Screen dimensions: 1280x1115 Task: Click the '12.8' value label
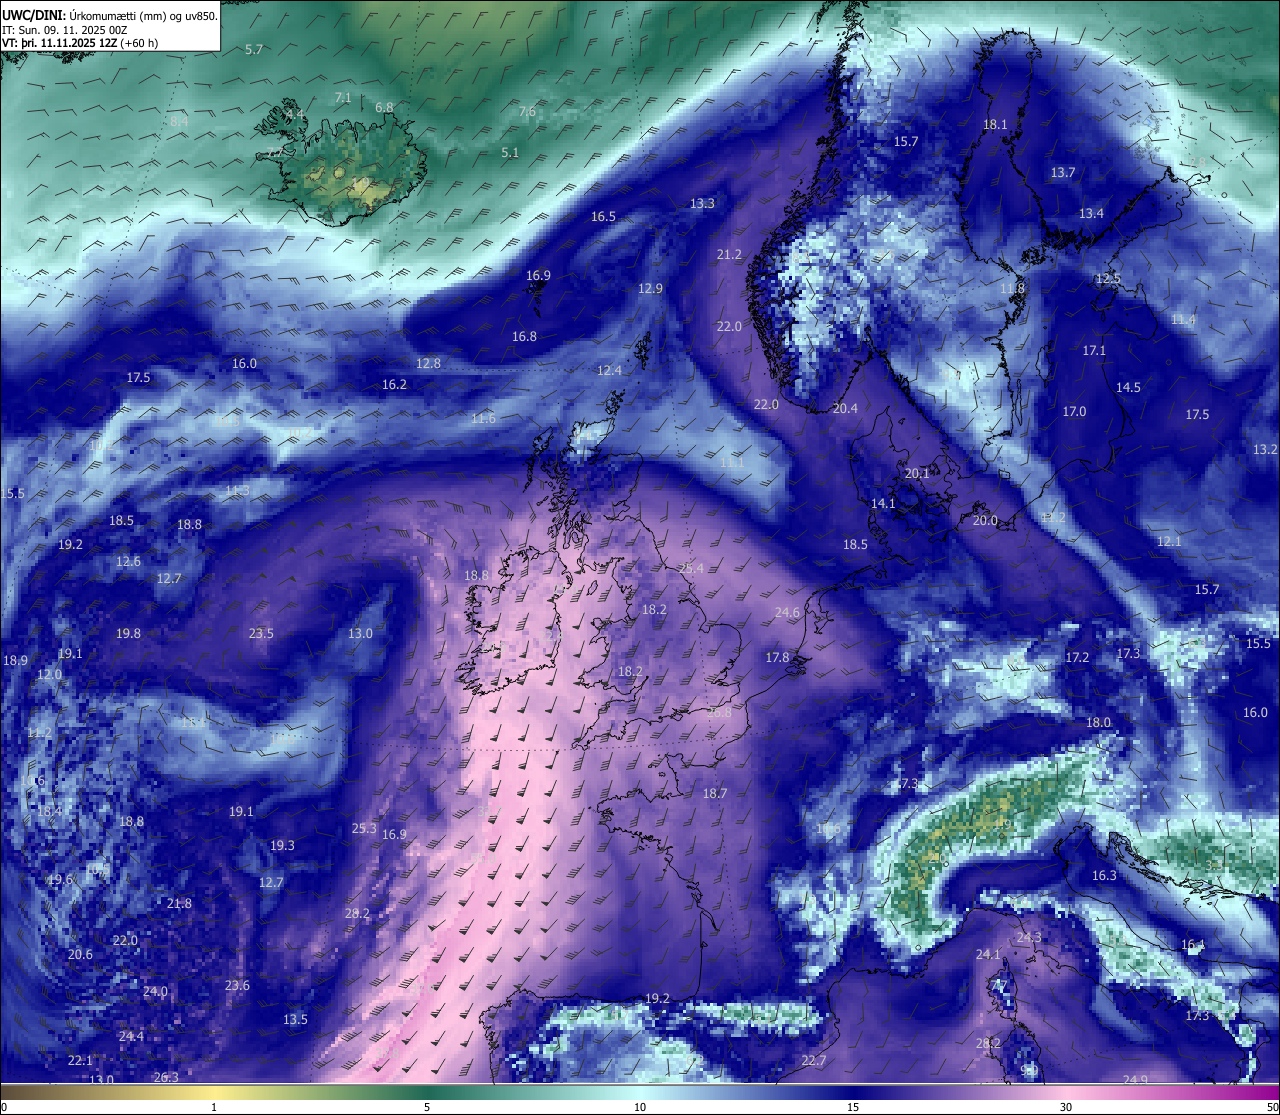(x=428, y=364)
